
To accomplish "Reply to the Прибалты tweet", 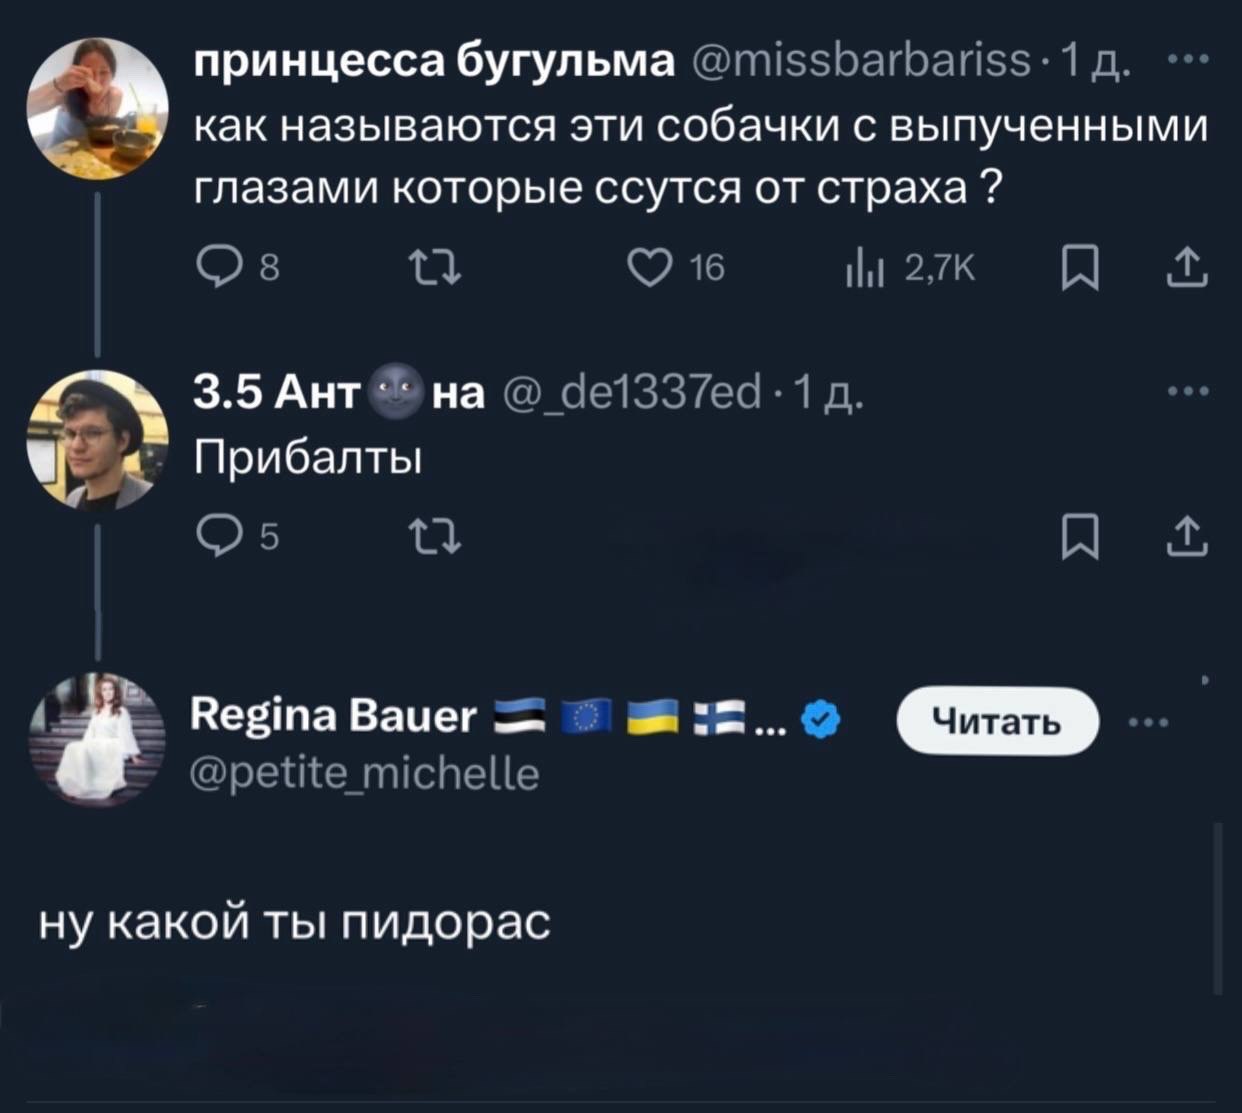I will point(214,538).
